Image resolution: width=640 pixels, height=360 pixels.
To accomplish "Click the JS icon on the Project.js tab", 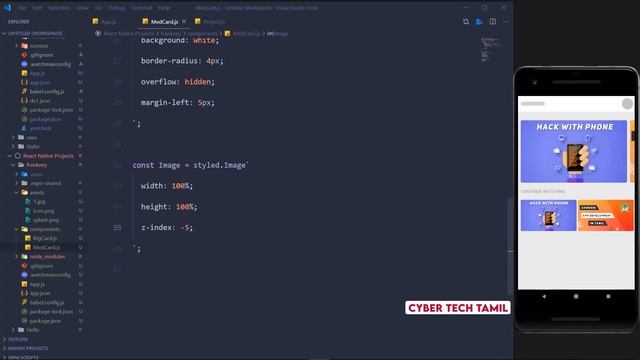I will [198, 21].
